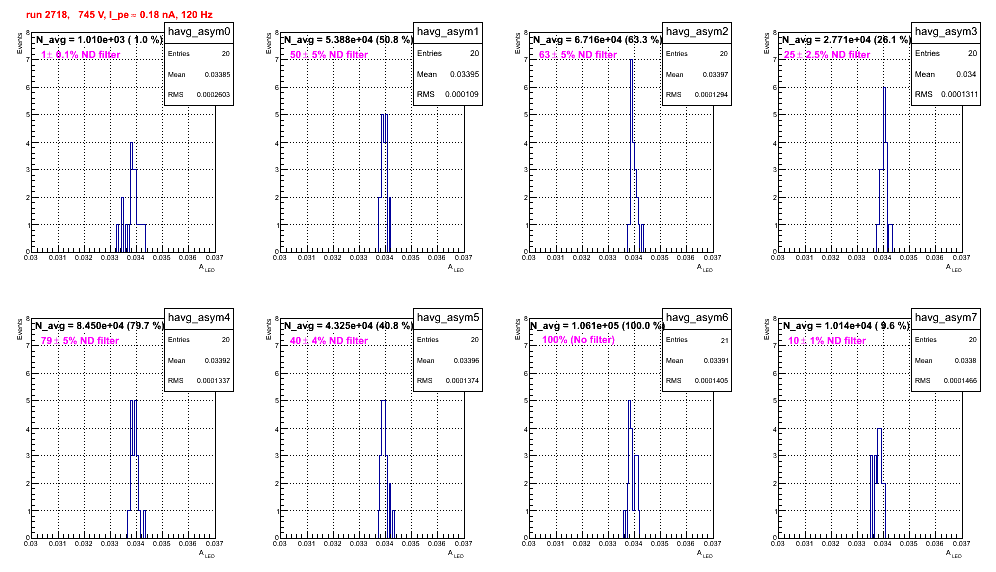Click the Events y-axis label of havg_asym7 plot
Viewport: 996px width, 572px height.
pyautogui.click(x=766, y=329)
